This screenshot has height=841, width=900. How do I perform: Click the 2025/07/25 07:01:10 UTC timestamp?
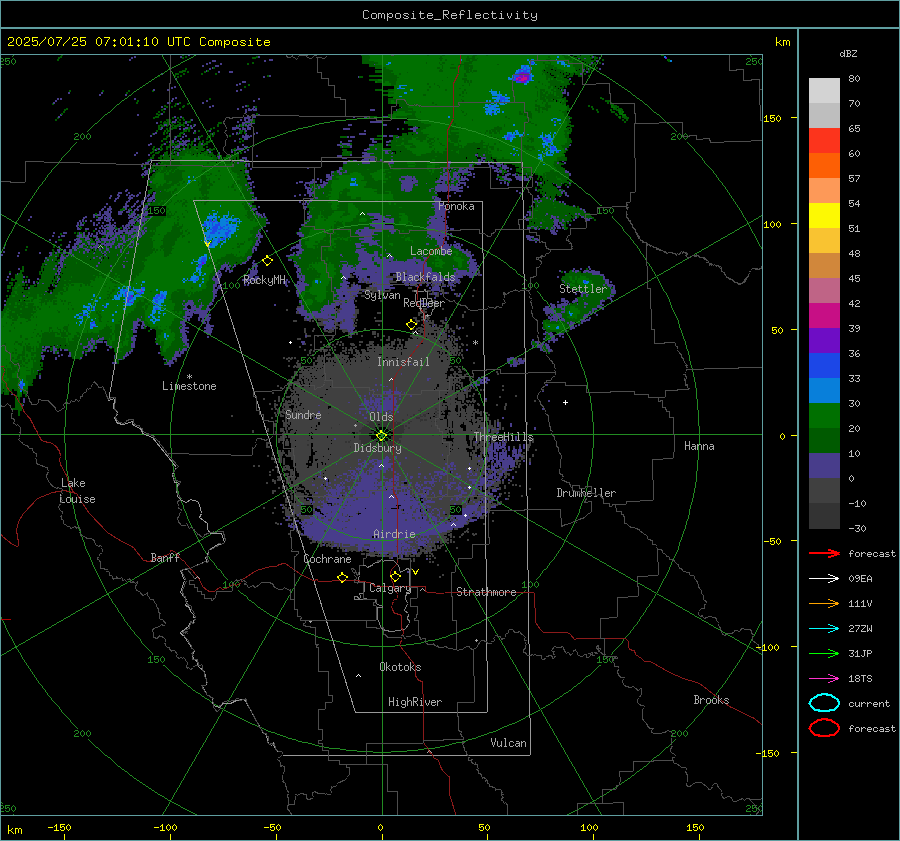99,42
